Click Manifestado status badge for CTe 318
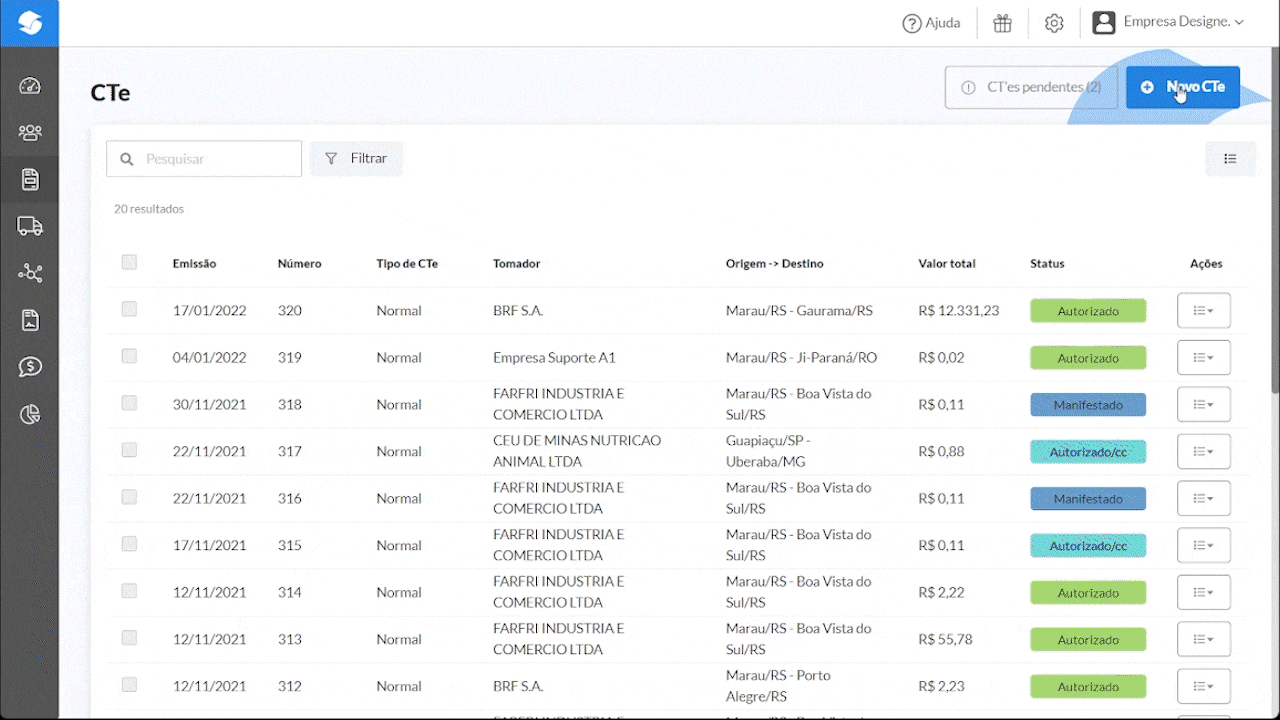The width and height of the screenshot is (1280, 720). pyautogui.click(x=1088, y=405)
